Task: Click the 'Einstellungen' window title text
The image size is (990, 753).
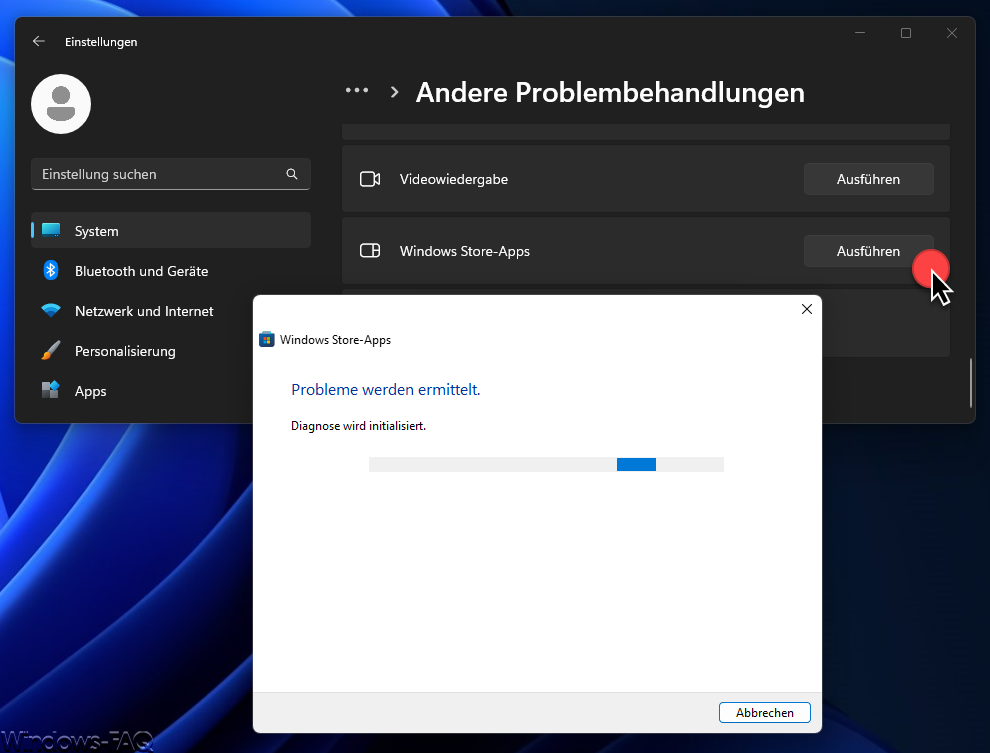Action: 101,42
